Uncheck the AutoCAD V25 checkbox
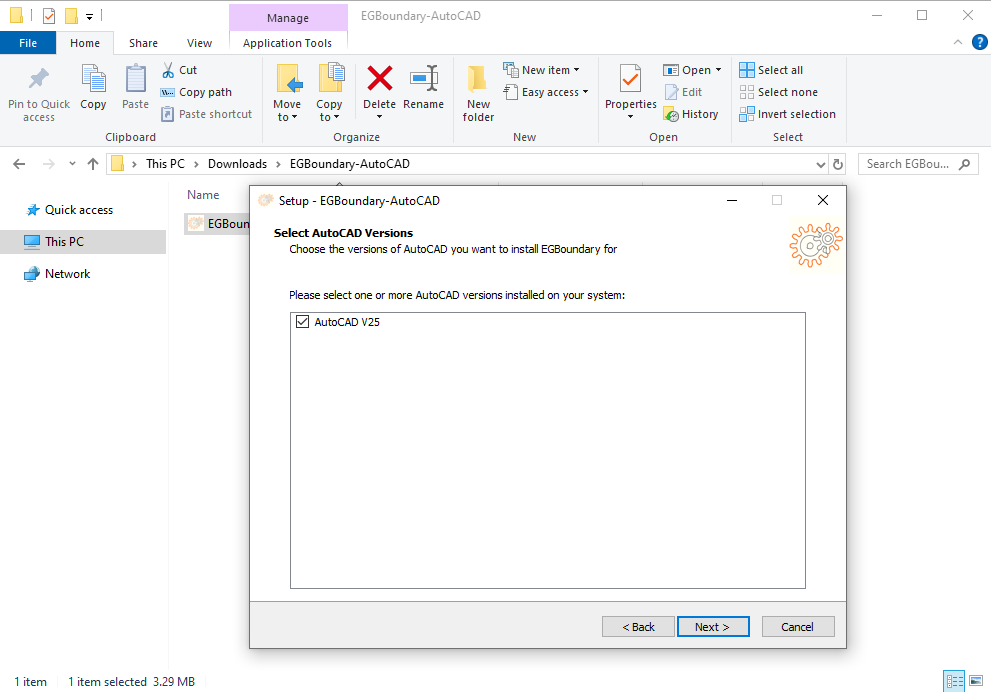The width and height of the screenshot is (991, 692). [x=303, y=322]
